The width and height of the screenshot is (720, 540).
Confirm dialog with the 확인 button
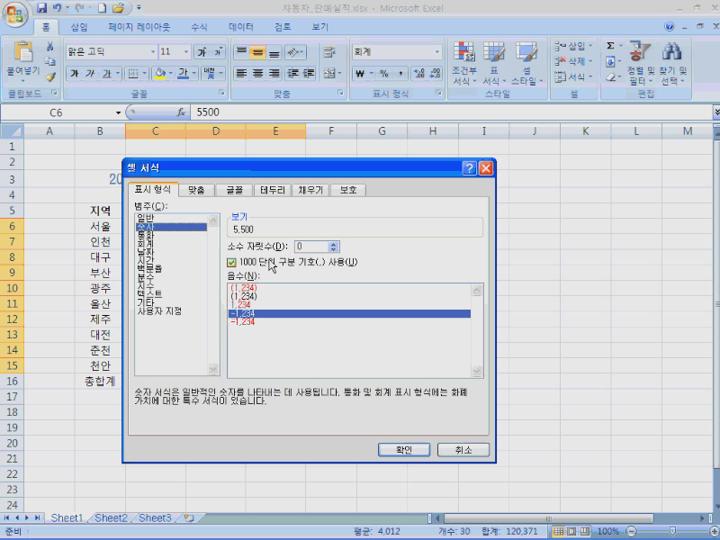[x=404, y=450]
